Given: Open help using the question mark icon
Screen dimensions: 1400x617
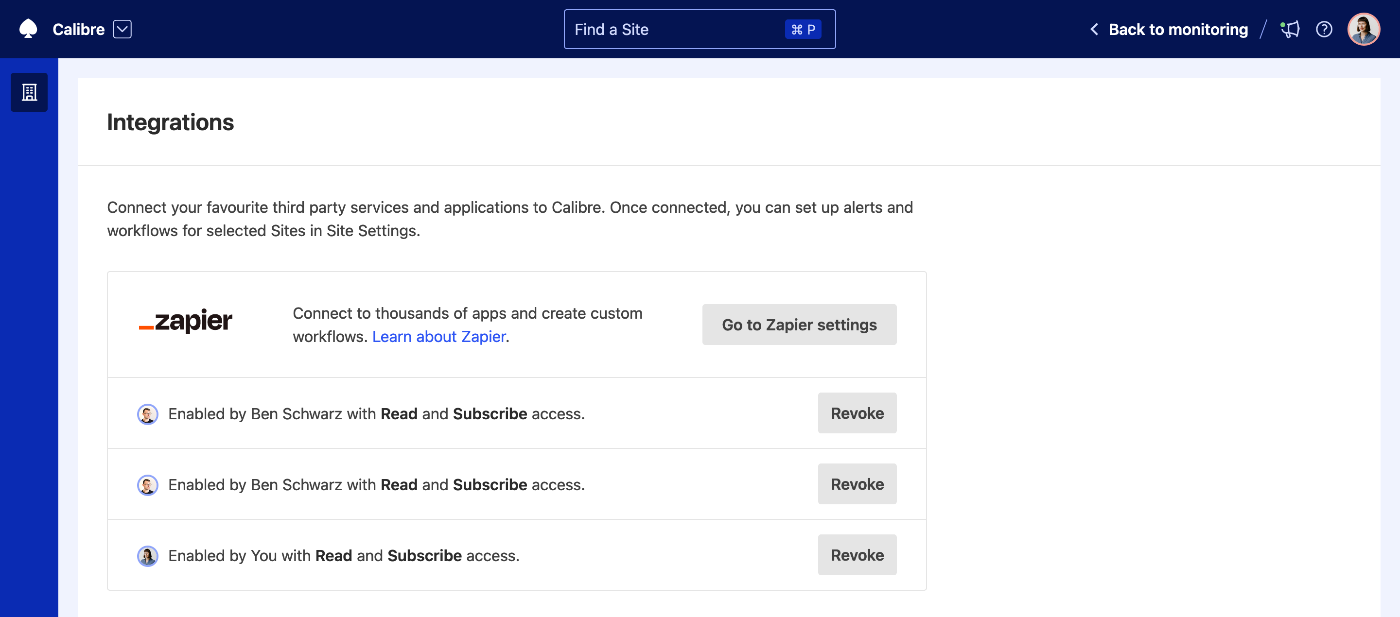Looking at the screenshot, I should point(1324,29).
